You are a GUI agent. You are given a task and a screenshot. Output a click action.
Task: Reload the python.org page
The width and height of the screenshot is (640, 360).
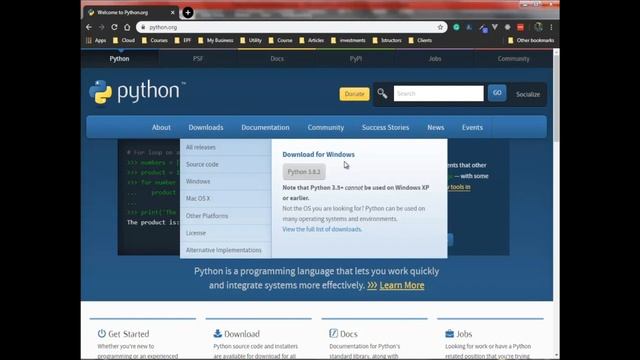tap(114, 27)
